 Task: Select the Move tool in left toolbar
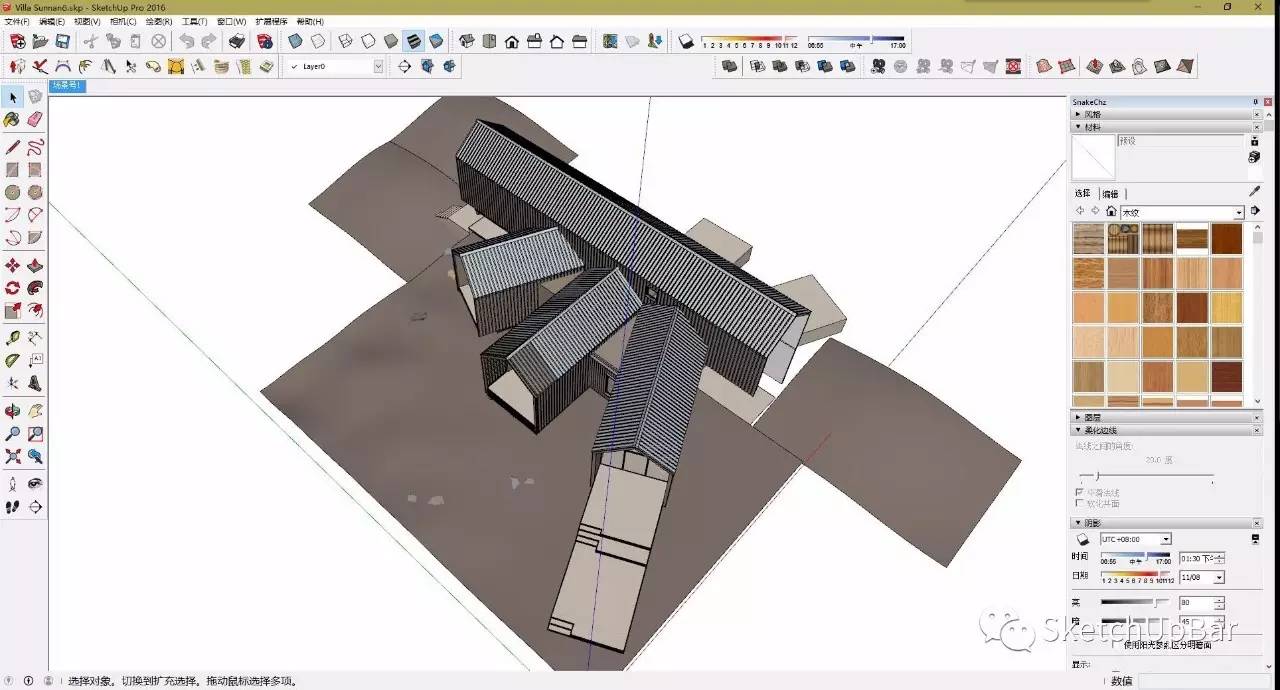coord(12,266)
